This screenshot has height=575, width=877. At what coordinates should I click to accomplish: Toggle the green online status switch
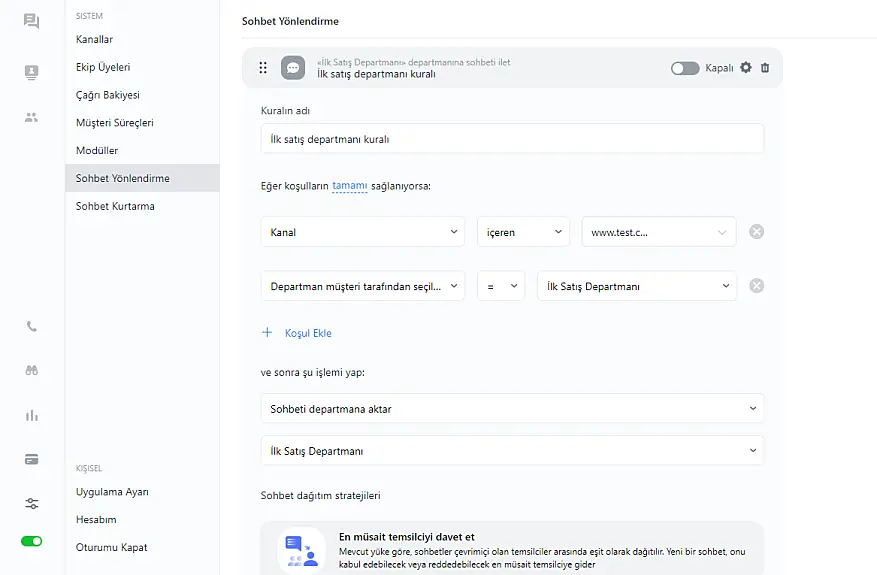32,541
